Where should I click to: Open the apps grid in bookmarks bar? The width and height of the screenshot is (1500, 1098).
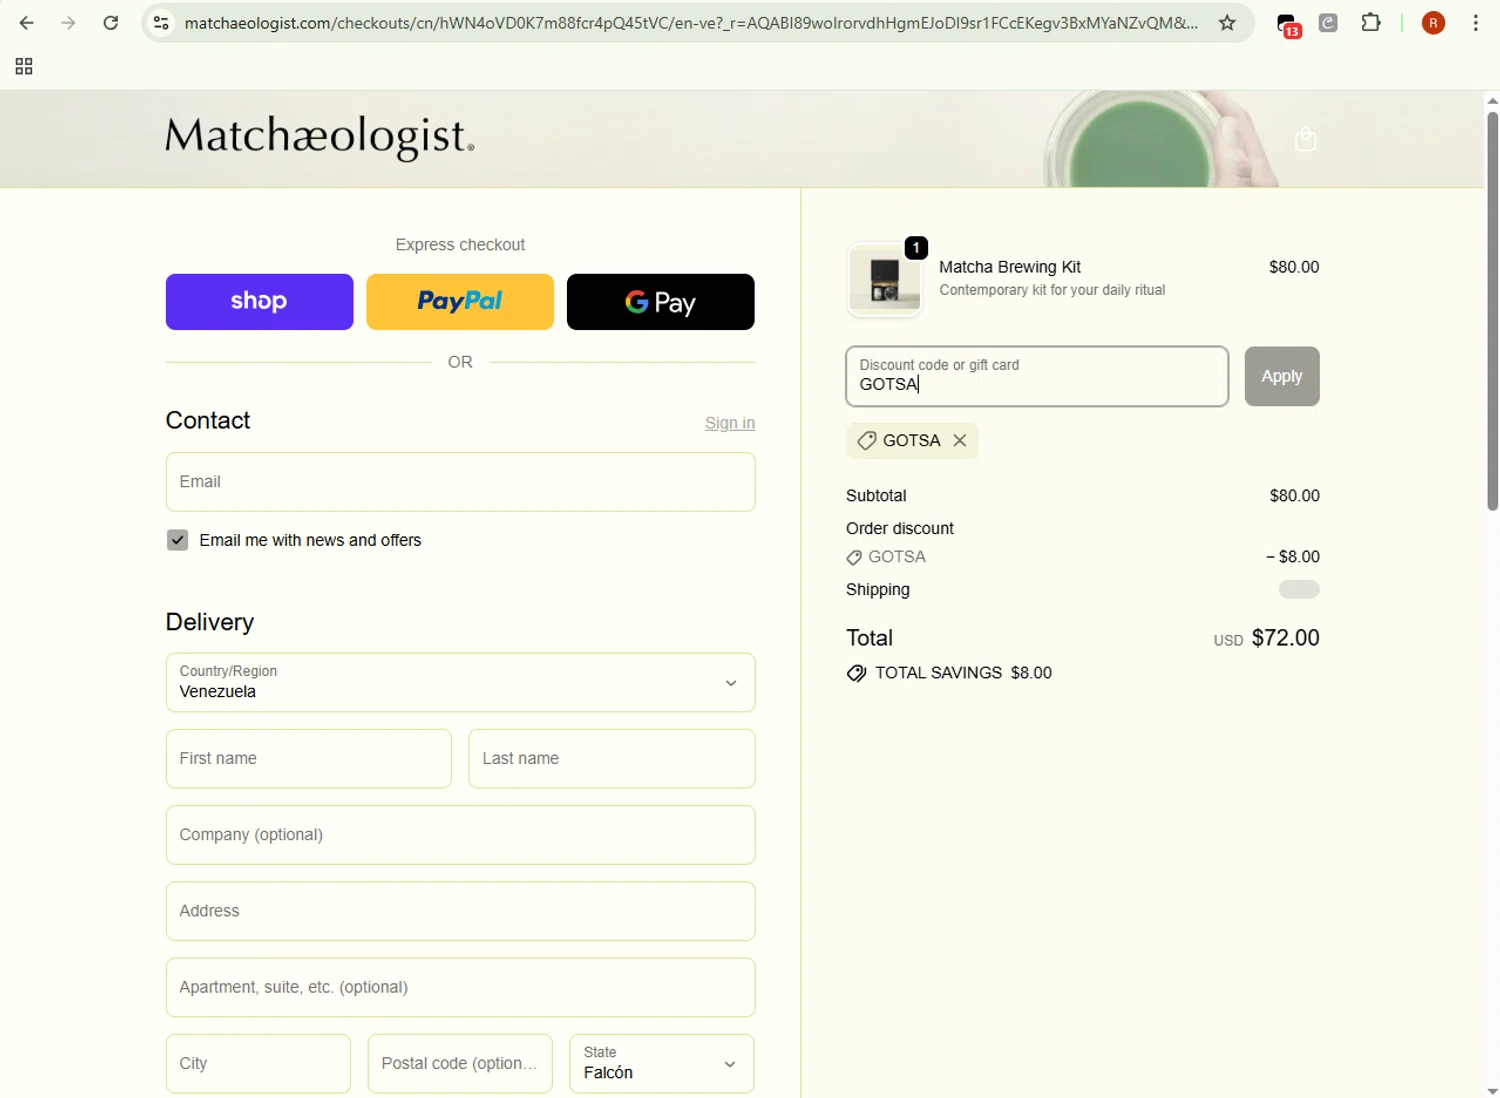coord(24,67)
